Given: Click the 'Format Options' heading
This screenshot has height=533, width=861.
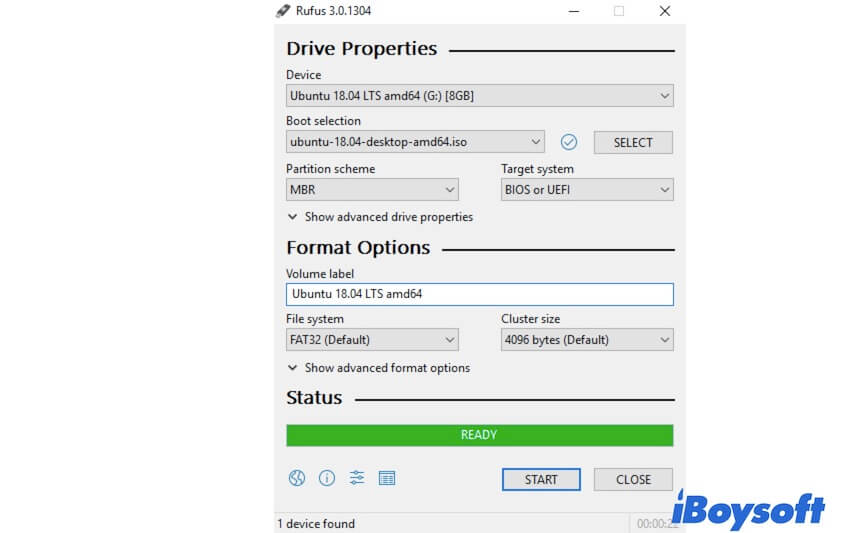Looking at the screenshot, I should point(358,248).
